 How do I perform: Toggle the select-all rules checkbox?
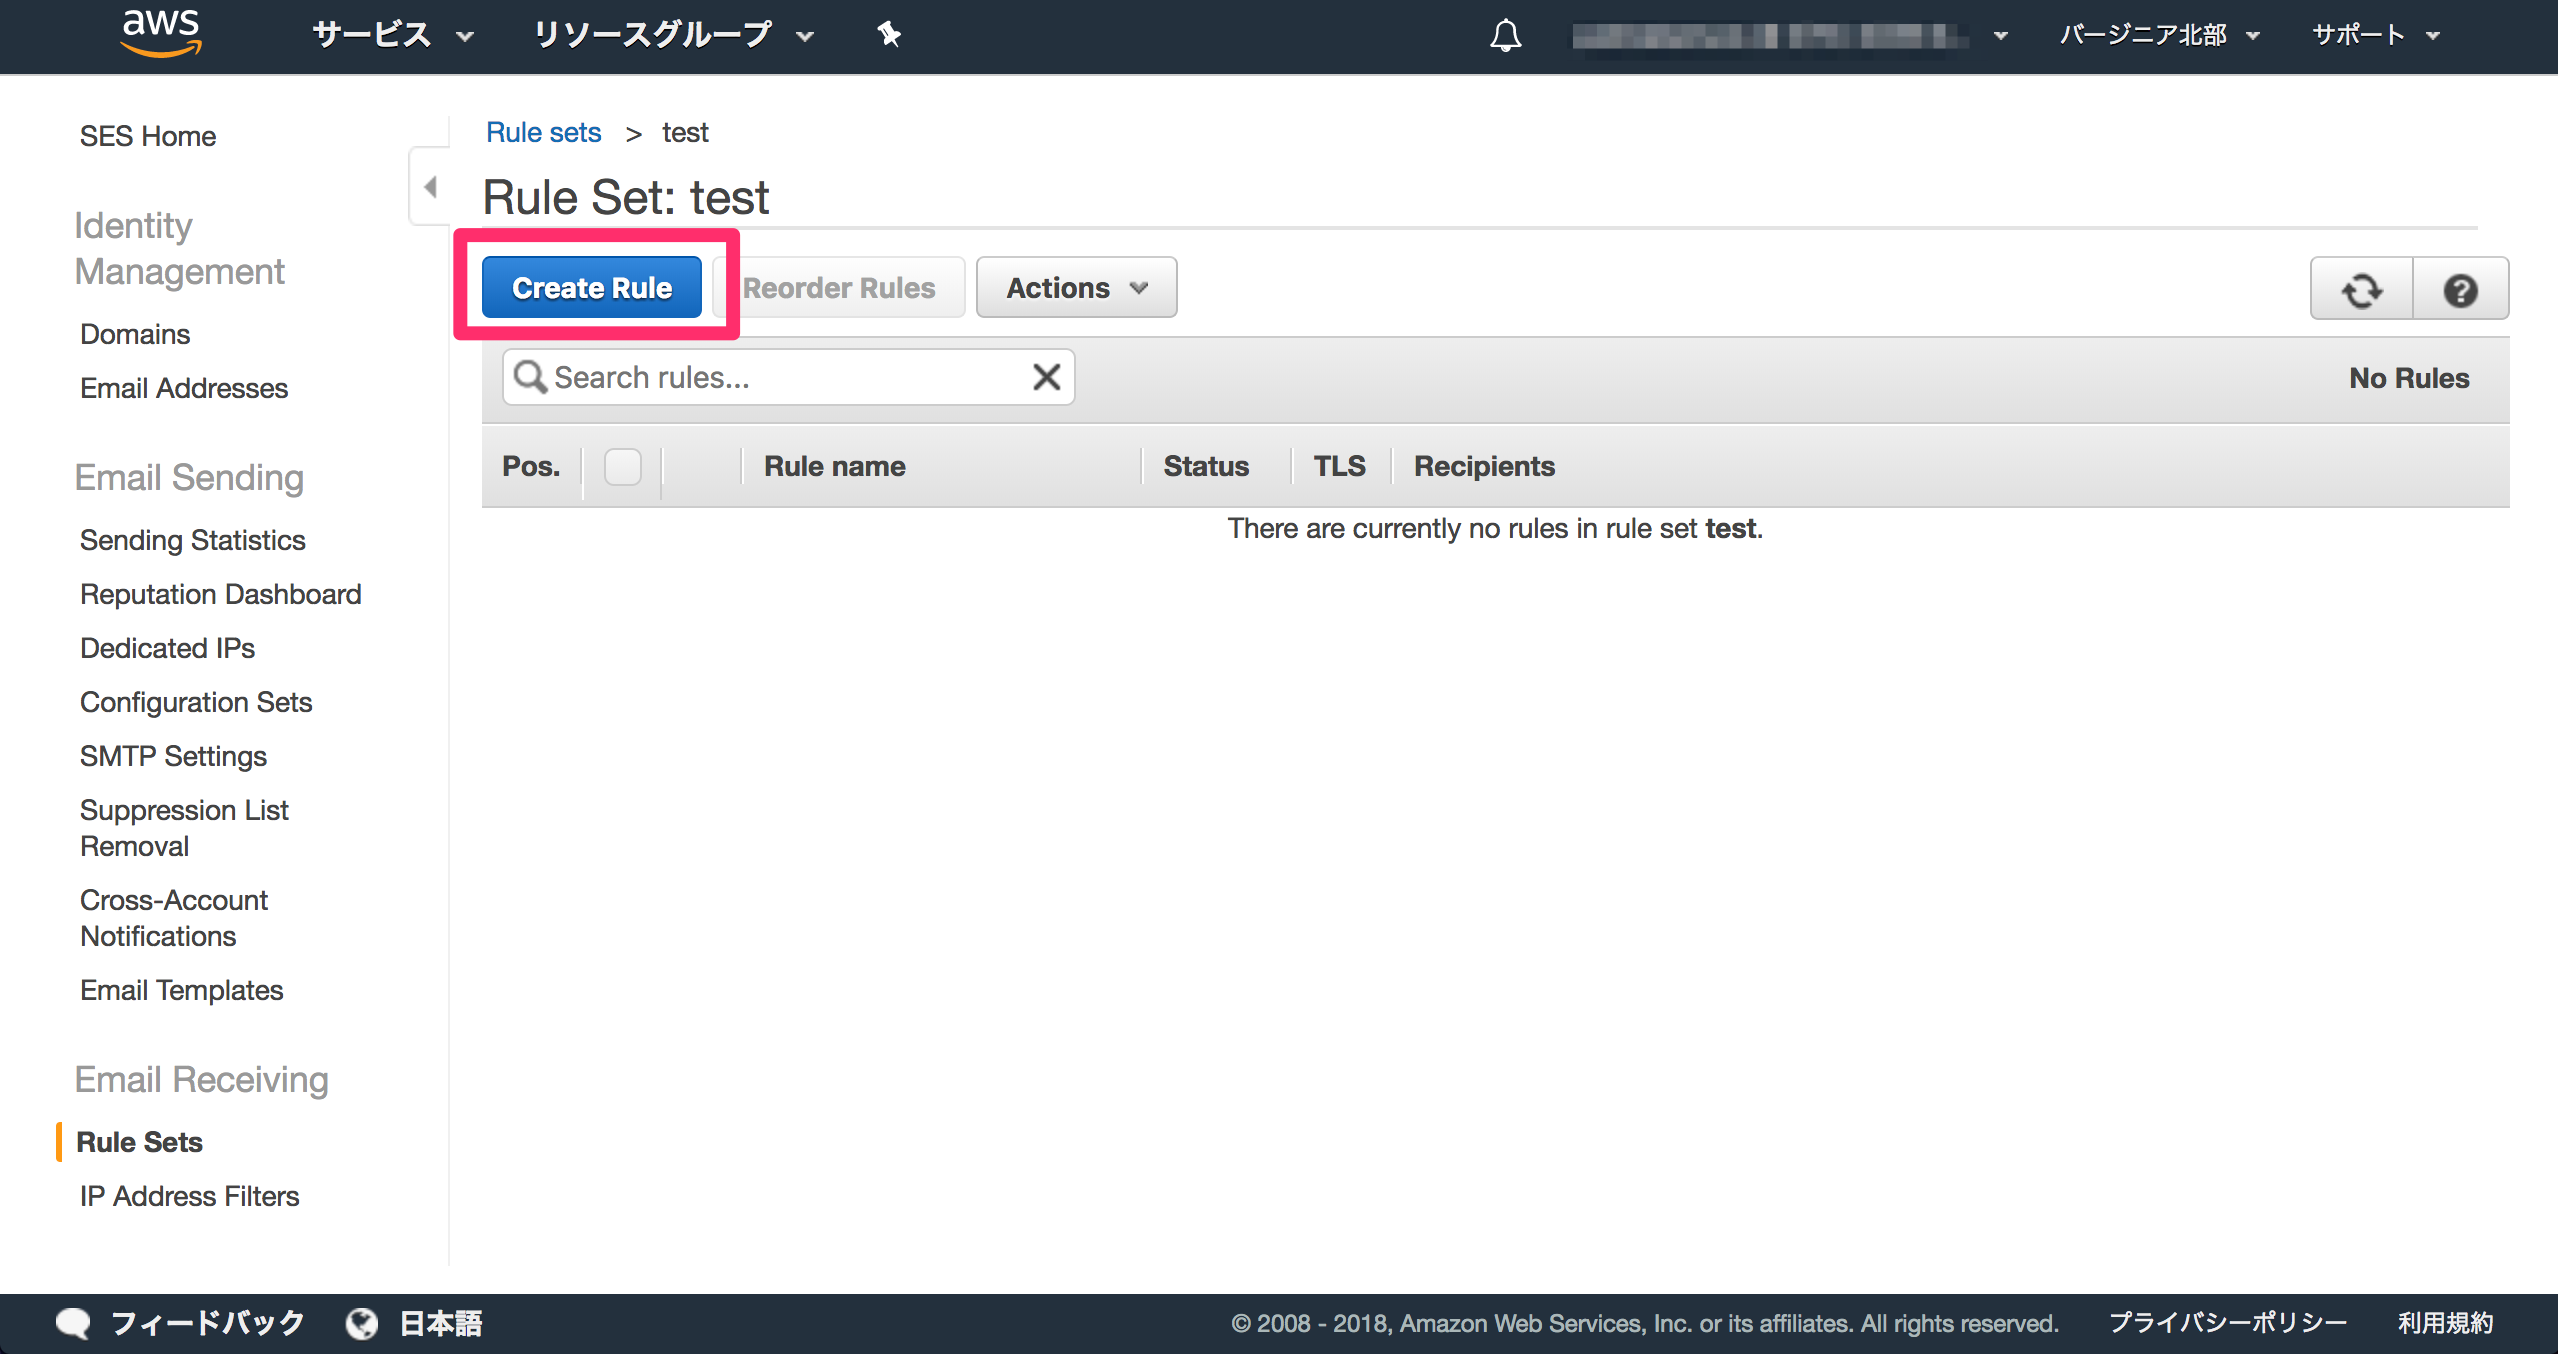pyautogui.click(x=622, y=466)
